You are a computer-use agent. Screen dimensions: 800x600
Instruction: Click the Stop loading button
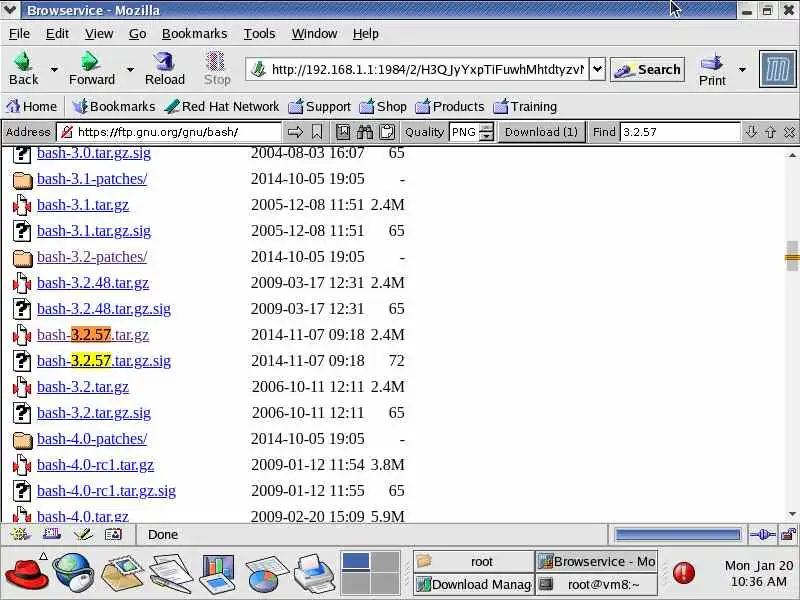click(x=217, y=68)
